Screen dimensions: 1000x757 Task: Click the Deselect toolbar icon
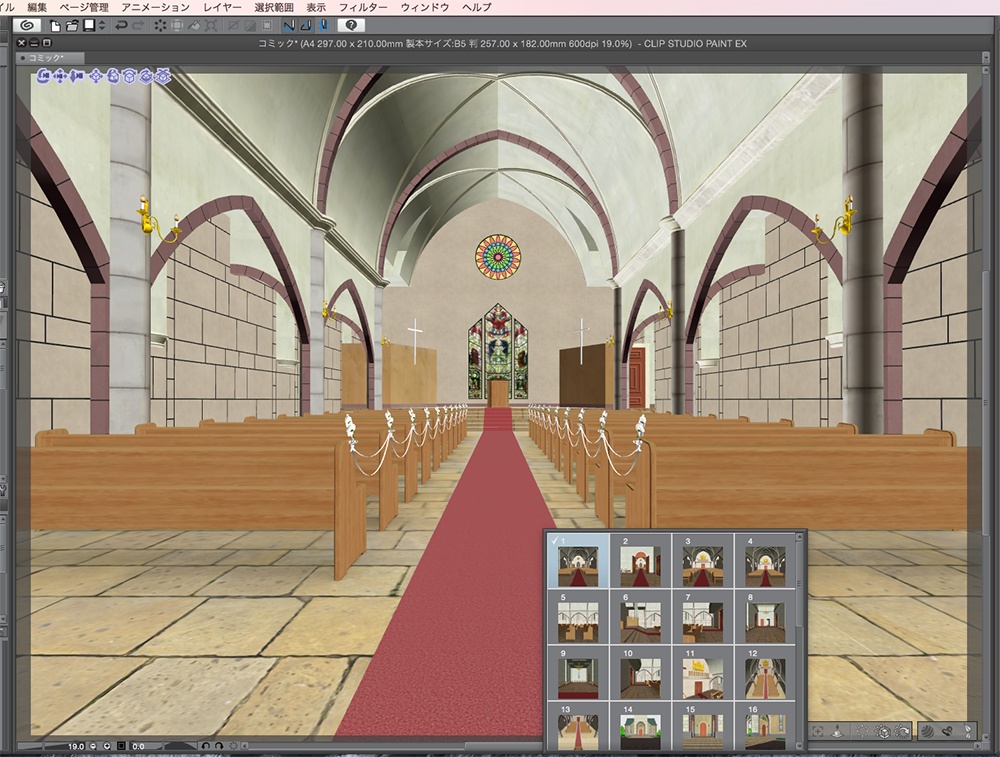233,26
